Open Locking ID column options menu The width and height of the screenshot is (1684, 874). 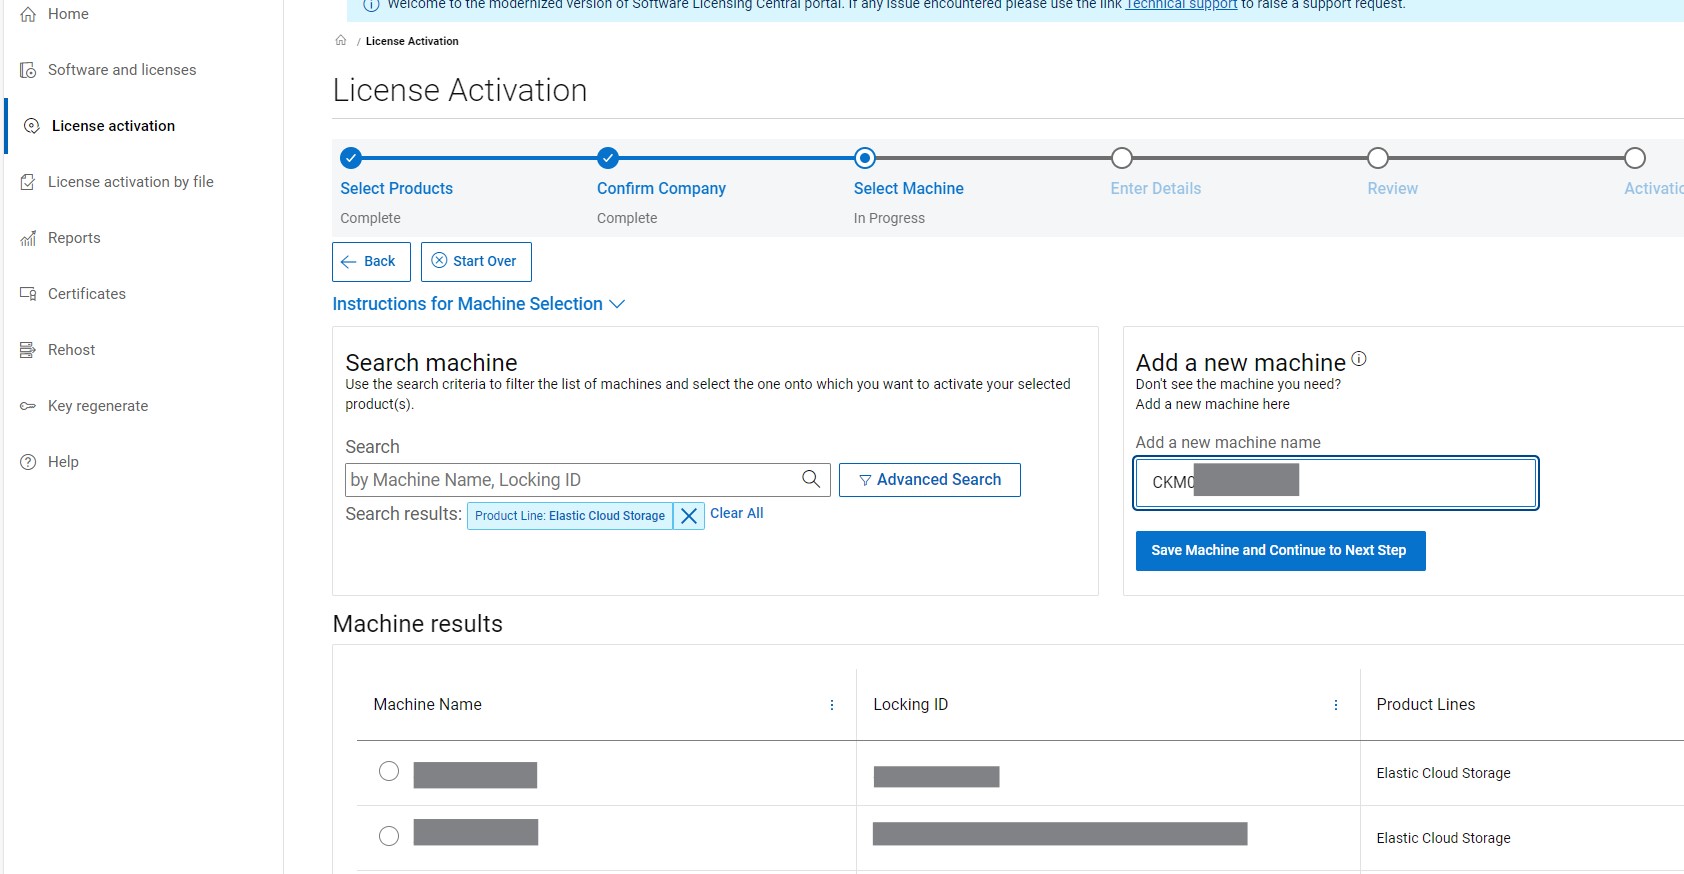point(1335,705)
